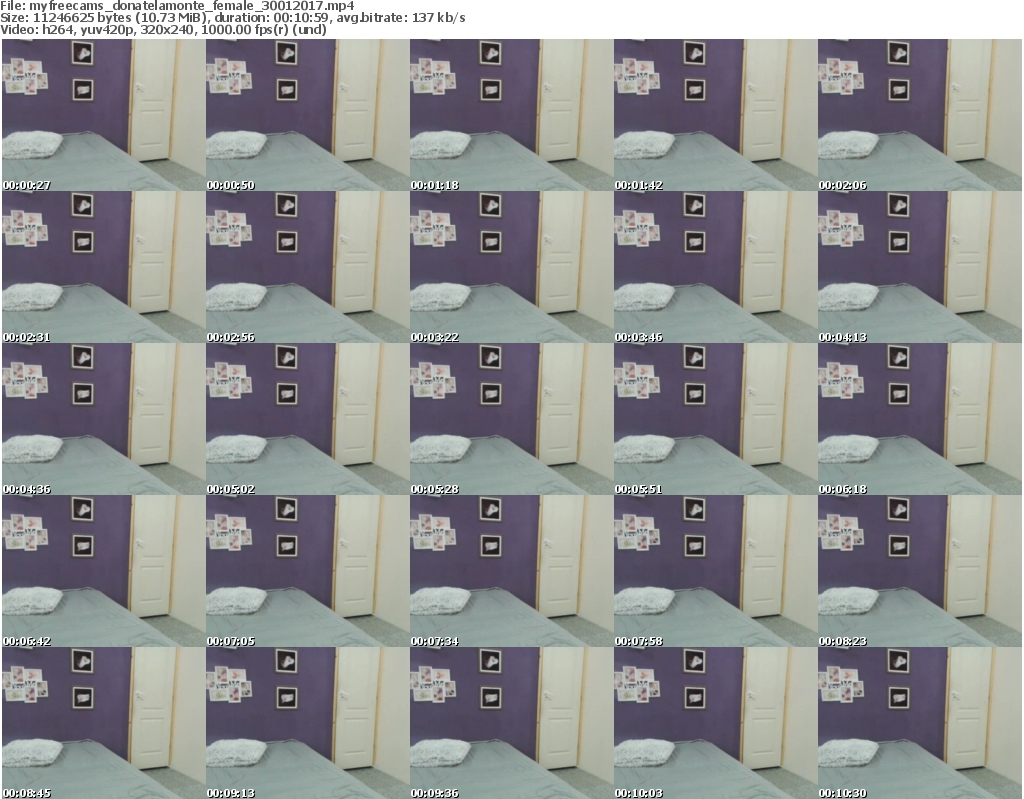Select the thumbnail frame at 00:10:30

(x=920, y=723)
